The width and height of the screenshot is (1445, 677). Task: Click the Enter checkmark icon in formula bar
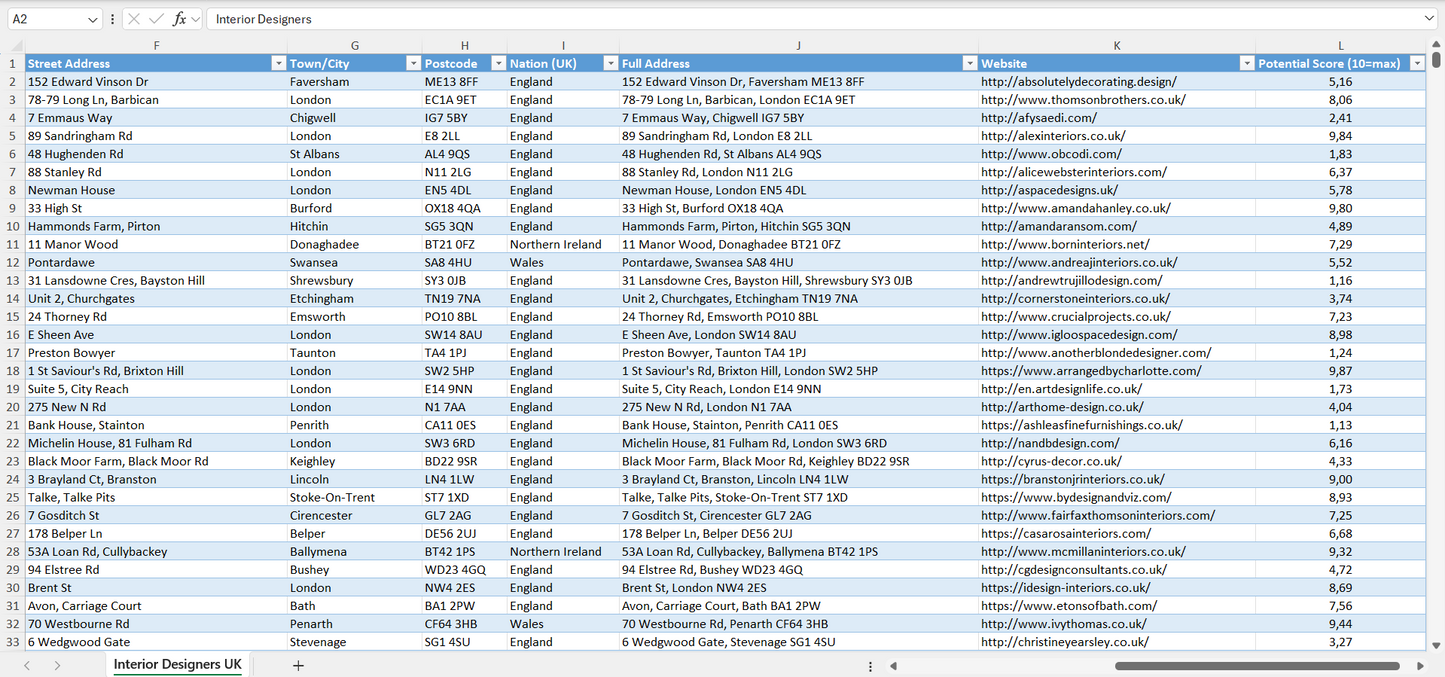pos(156,19)
